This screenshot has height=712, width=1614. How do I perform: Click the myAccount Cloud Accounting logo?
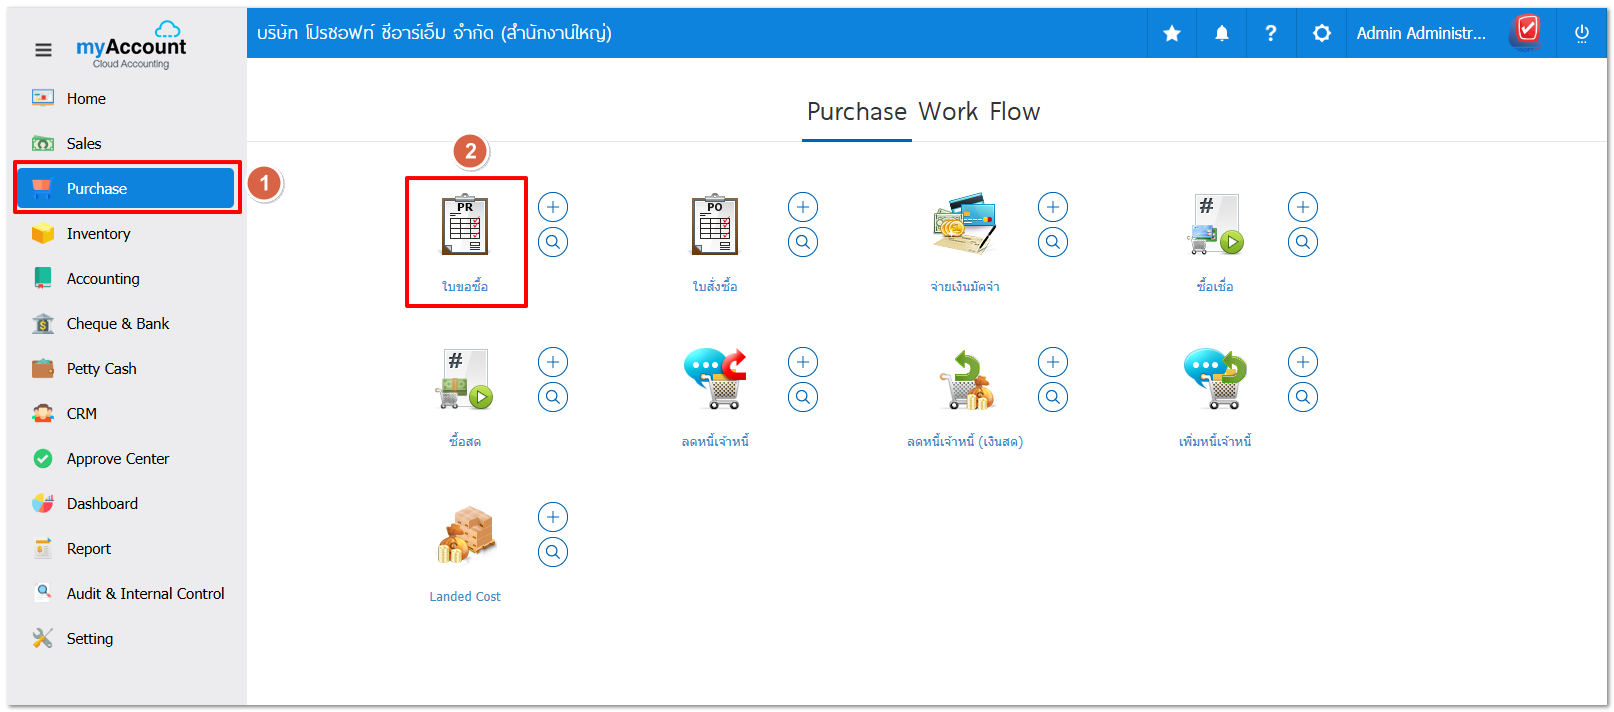point(131,45)
